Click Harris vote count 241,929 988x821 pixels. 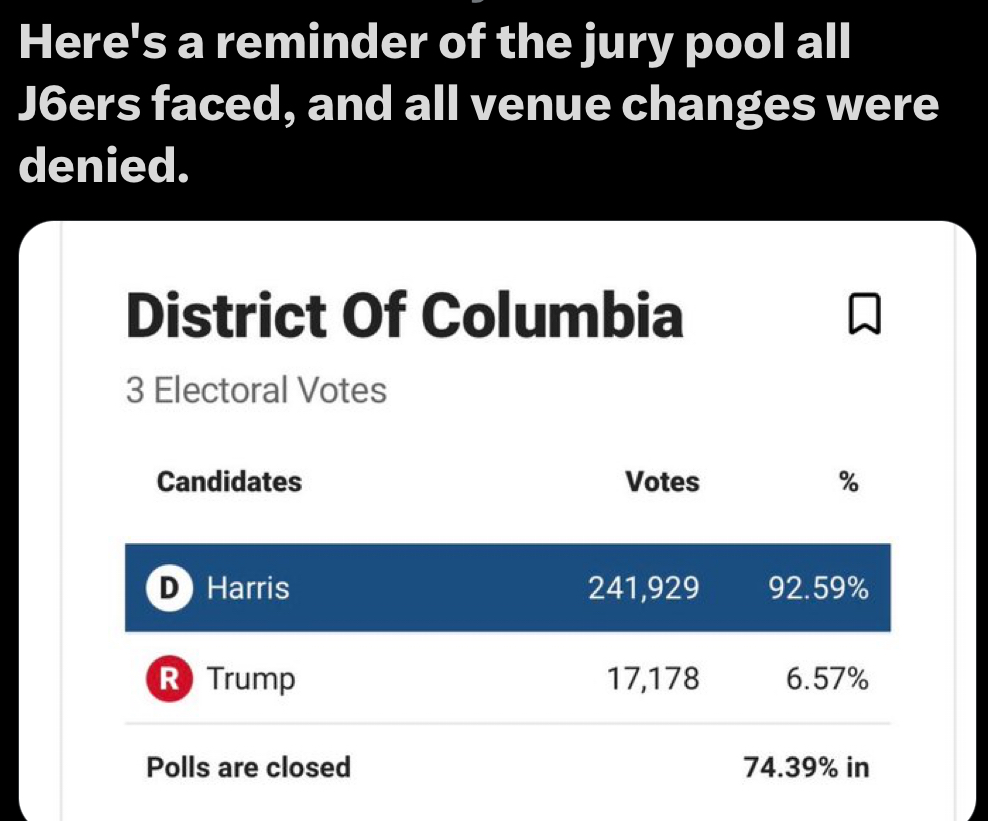point(644,588)
